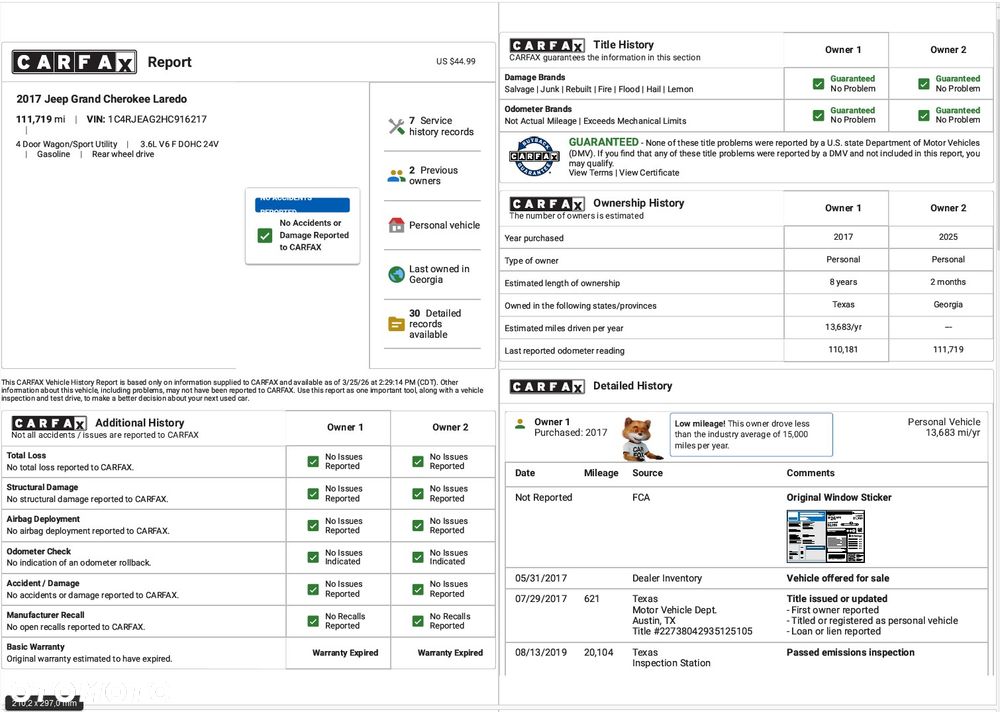Image resolution: width=1000 pixels, height=712 pixels.
Task: Select Owner 1 column in Title History
Action: 842,50
